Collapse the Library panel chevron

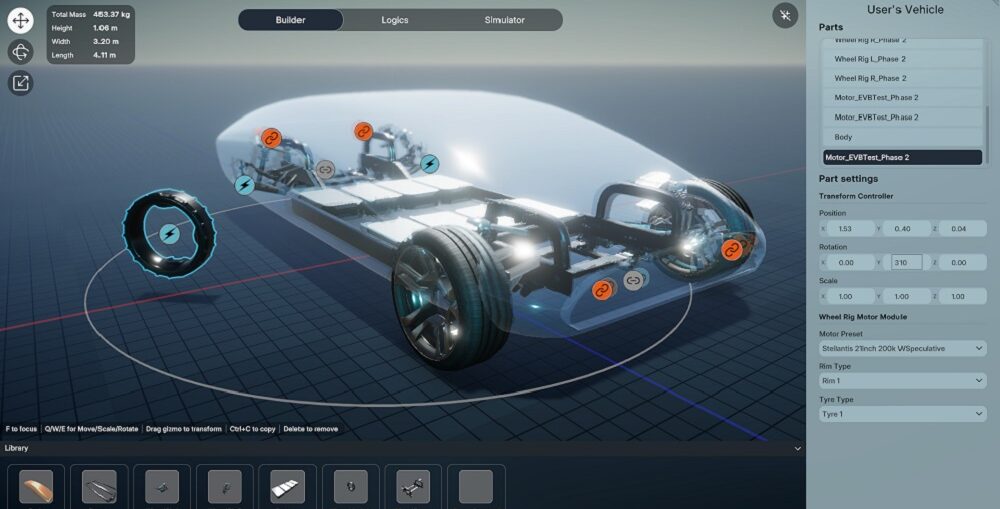pyautogui.click(x=797, y=449)
